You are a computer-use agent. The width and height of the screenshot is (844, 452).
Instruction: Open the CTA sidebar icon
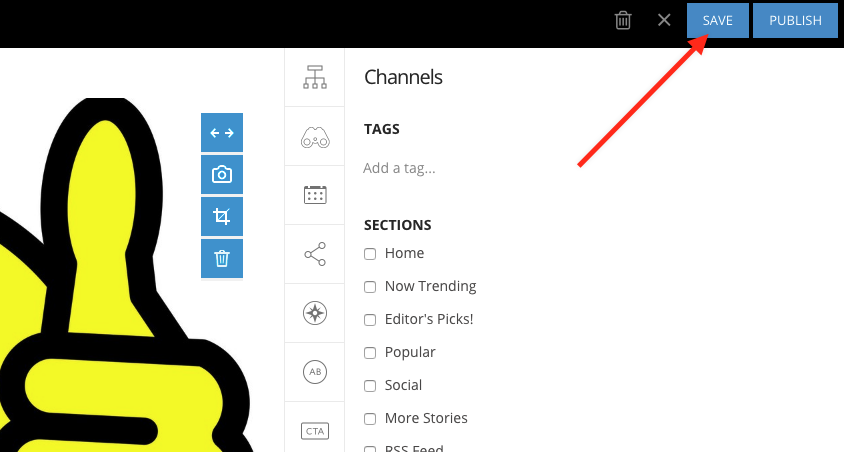pyautogui.click(x=315, y=431)
